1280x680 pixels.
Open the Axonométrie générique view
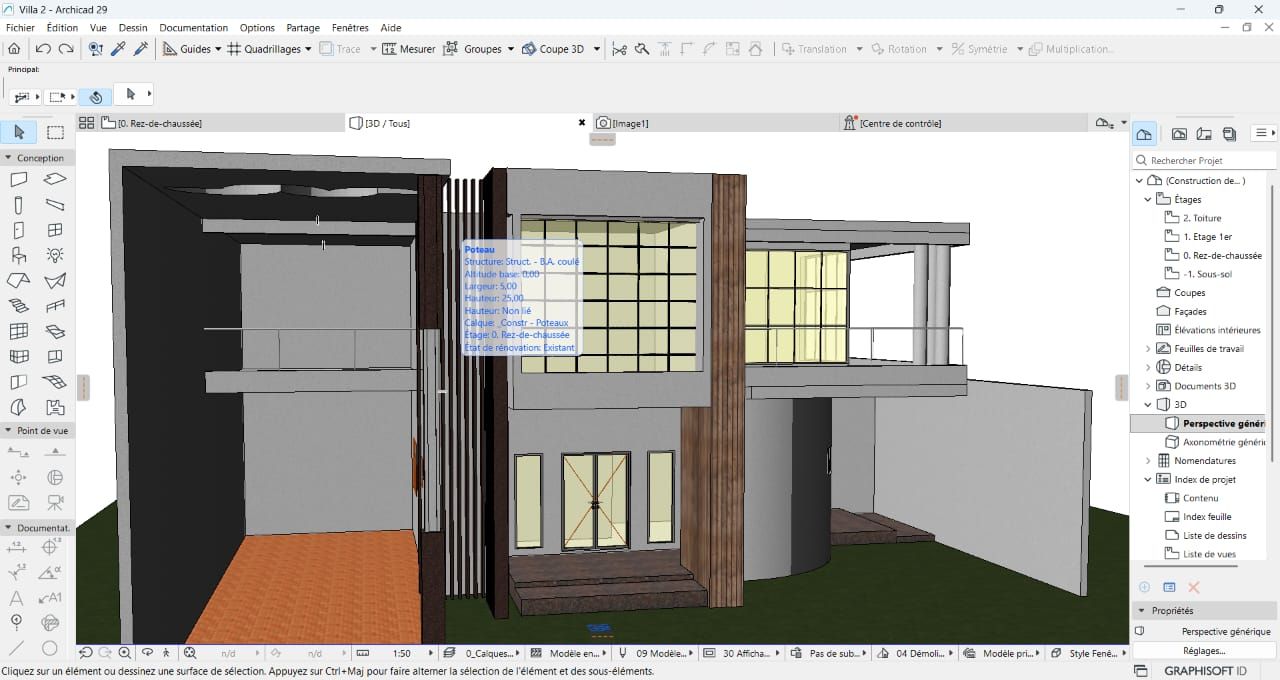[x=1223, y=442]
